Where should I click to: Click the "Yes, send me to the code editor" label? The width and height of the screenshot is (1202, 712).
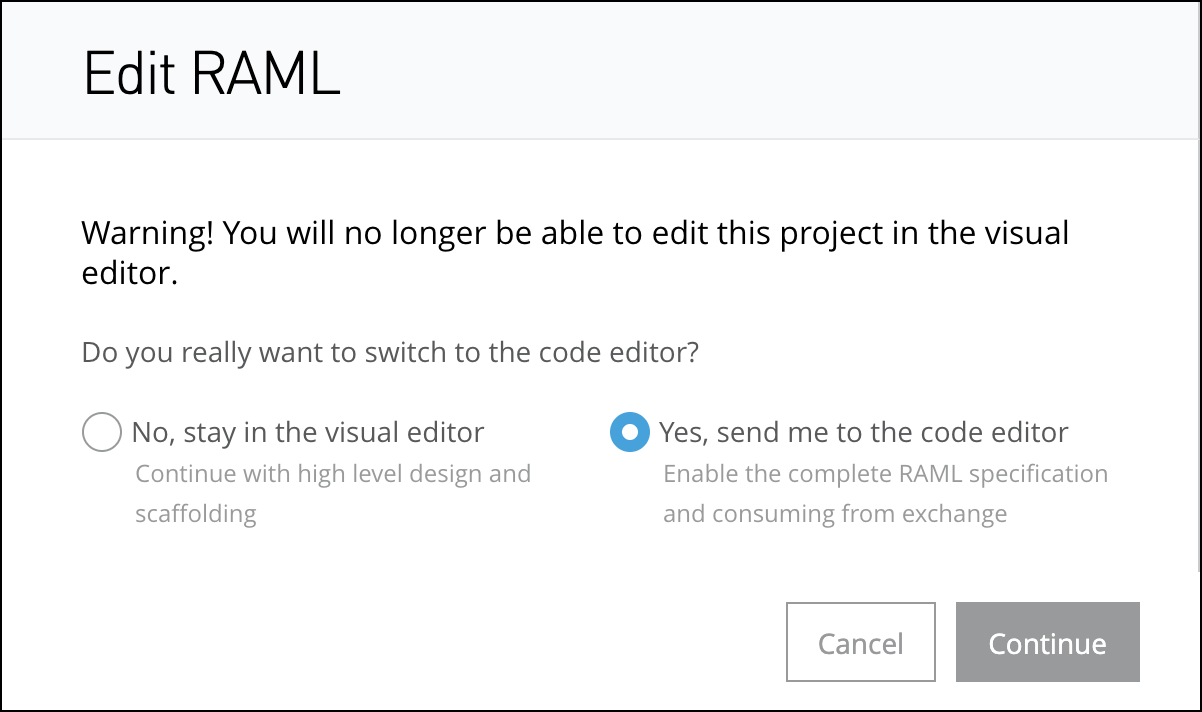(x=863, y=433)
